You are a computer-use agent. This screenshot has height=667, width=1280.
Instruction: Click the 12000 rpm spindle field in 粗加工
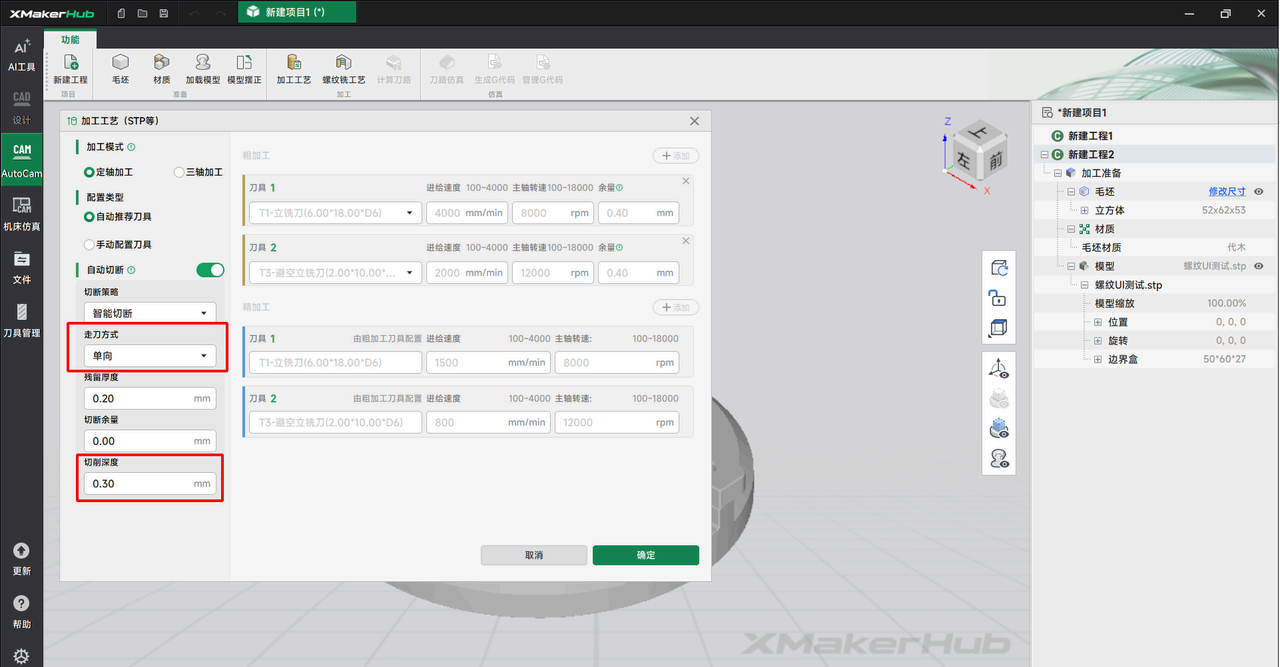[x=553, y=273]
